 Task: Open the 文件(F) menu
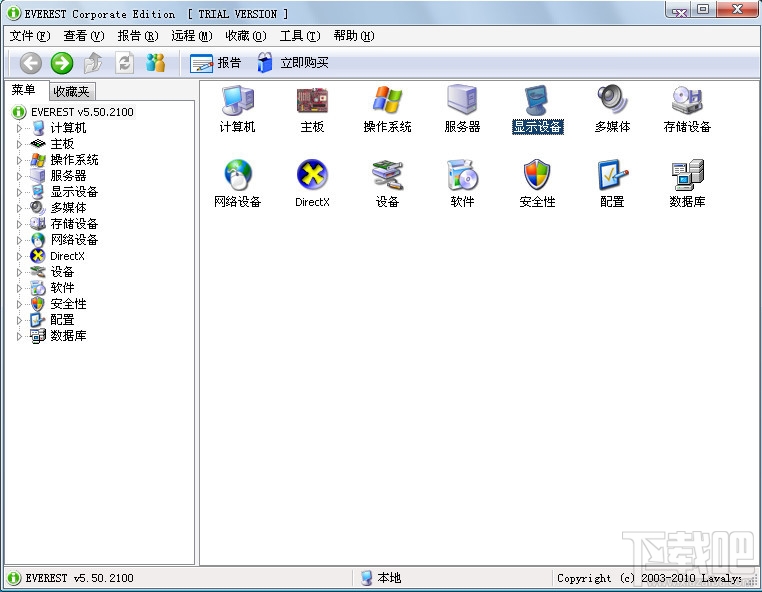coord(30,36)
